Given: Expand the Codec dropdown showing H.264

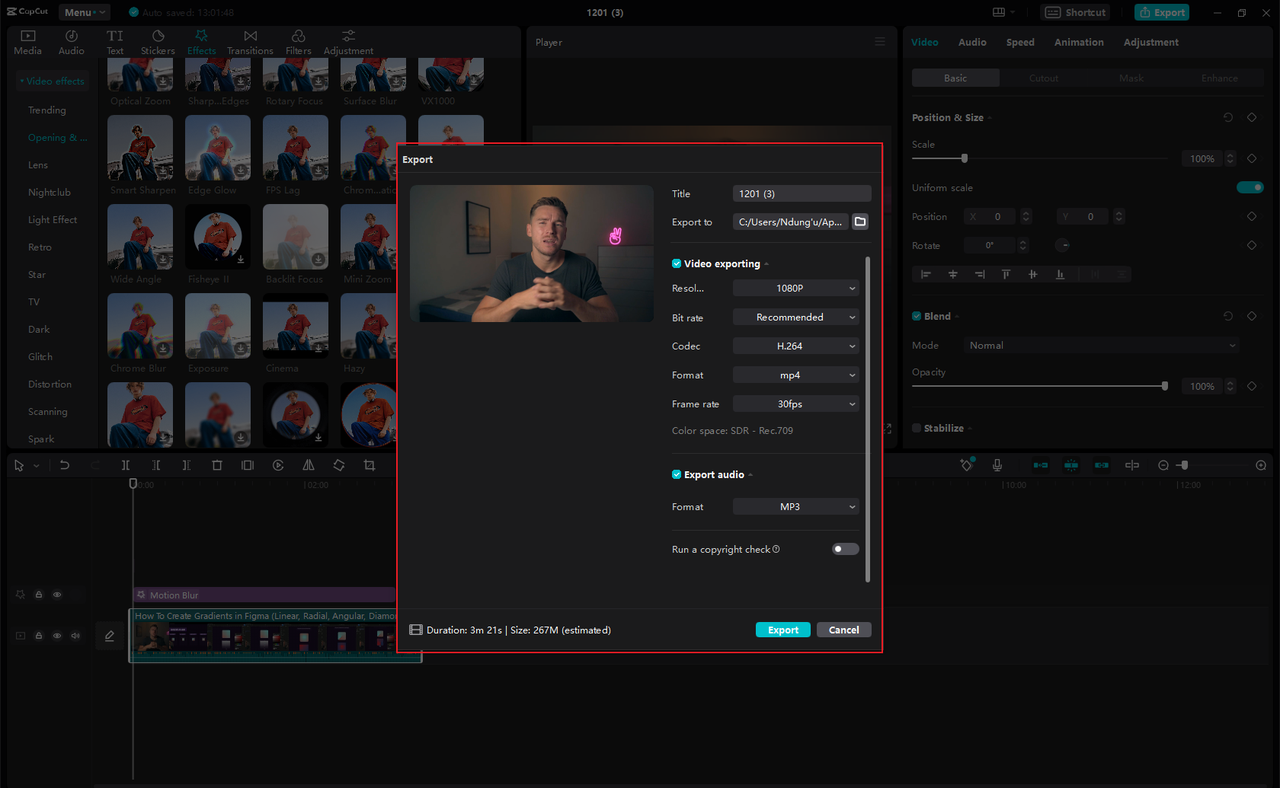Looking at the screenshot, I should click(795, 346).
